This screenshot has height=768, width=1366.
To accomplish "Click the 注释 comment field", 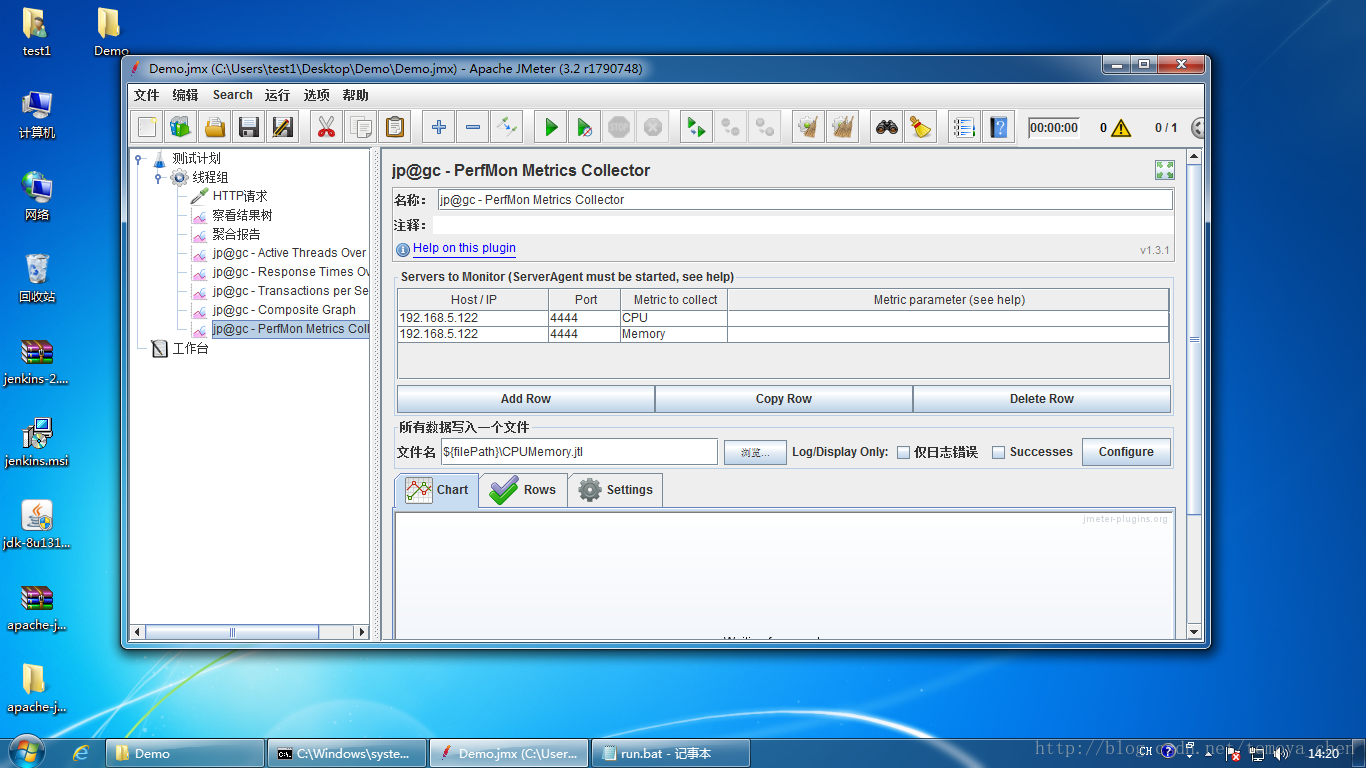I will pos(803,226).
